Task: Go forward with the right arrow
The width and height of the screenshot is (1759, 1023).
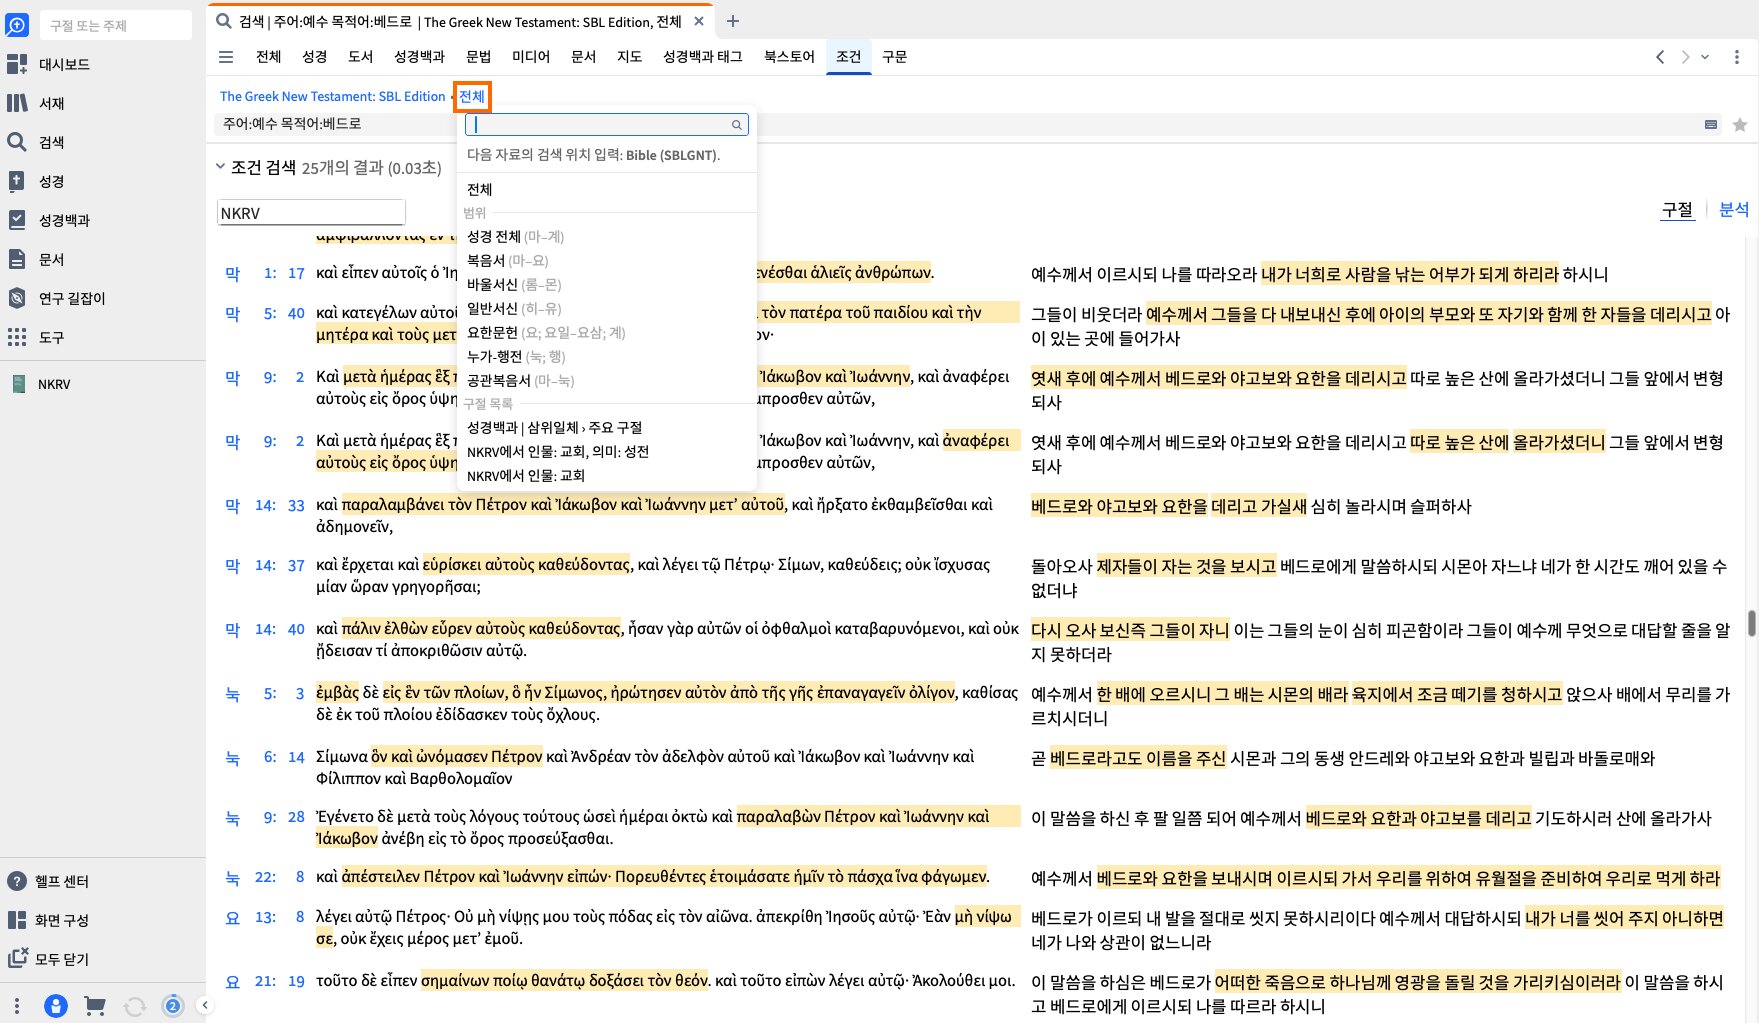Action: tap(1686, 57)
